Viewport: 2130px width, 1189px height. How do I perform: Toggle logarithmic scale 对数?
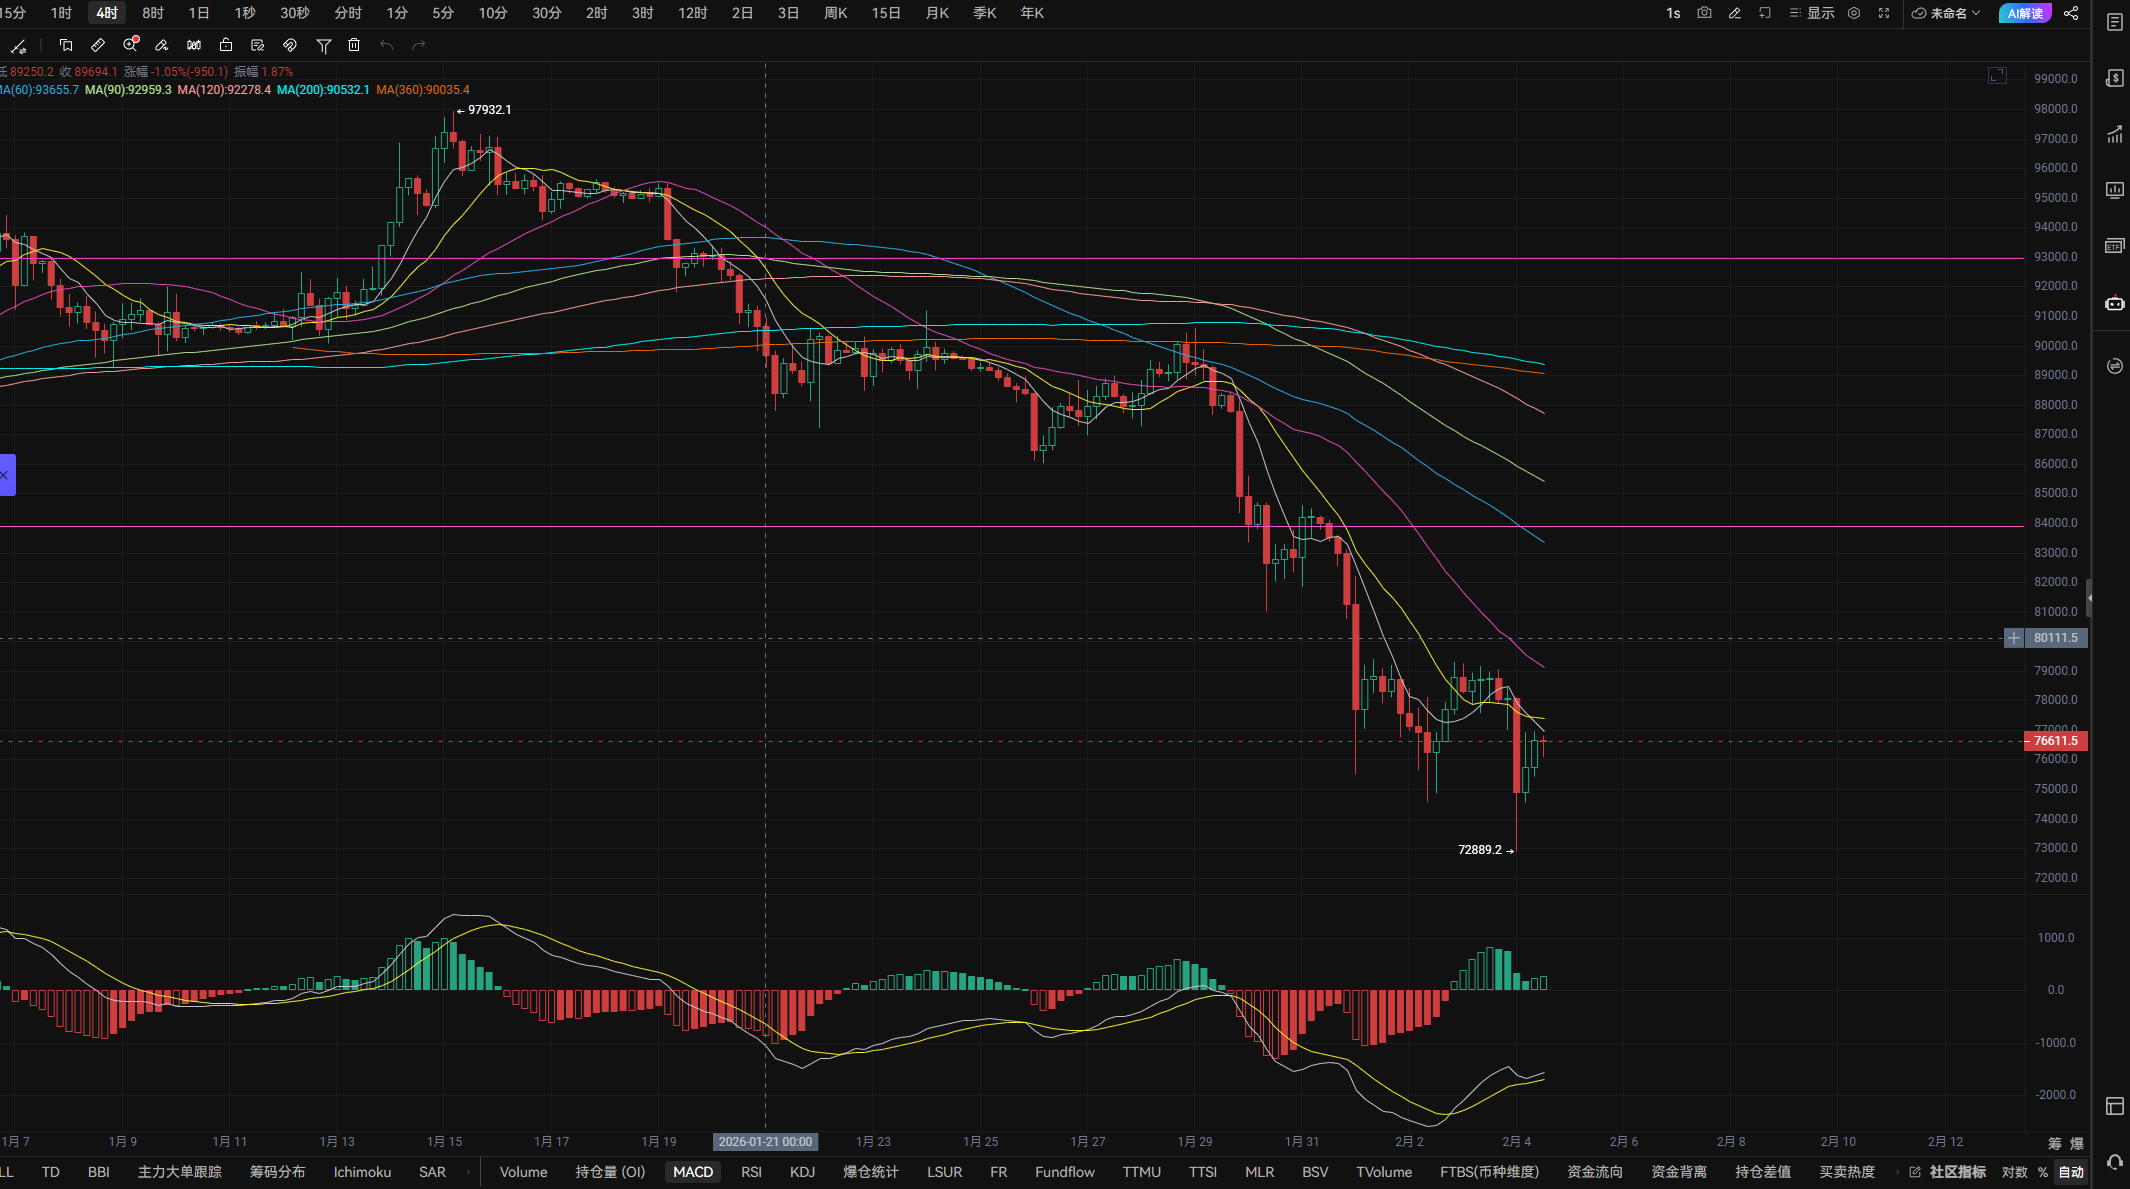click(x=2014, y=1172)
